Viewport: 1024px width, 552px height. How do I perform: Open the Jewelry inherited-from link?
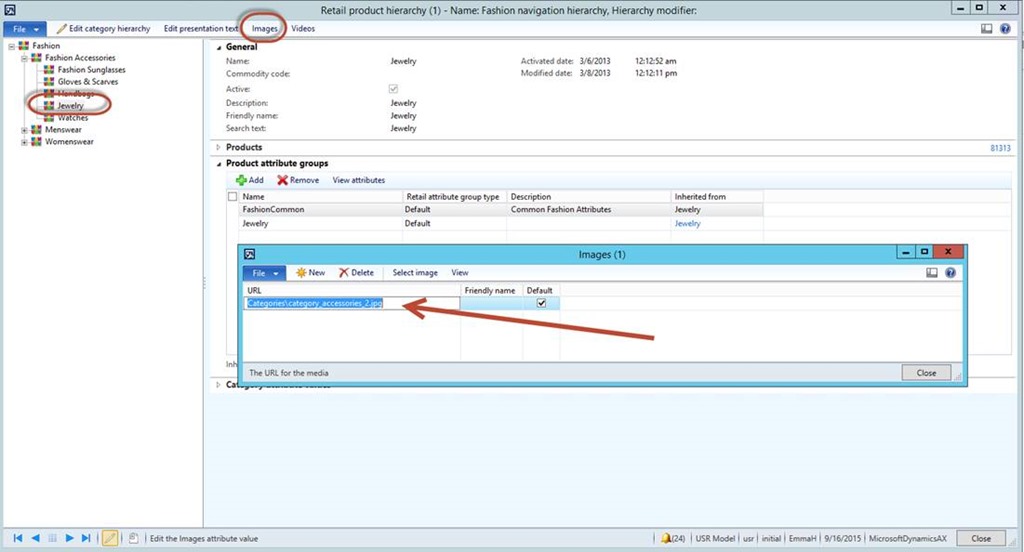[687, 224]
